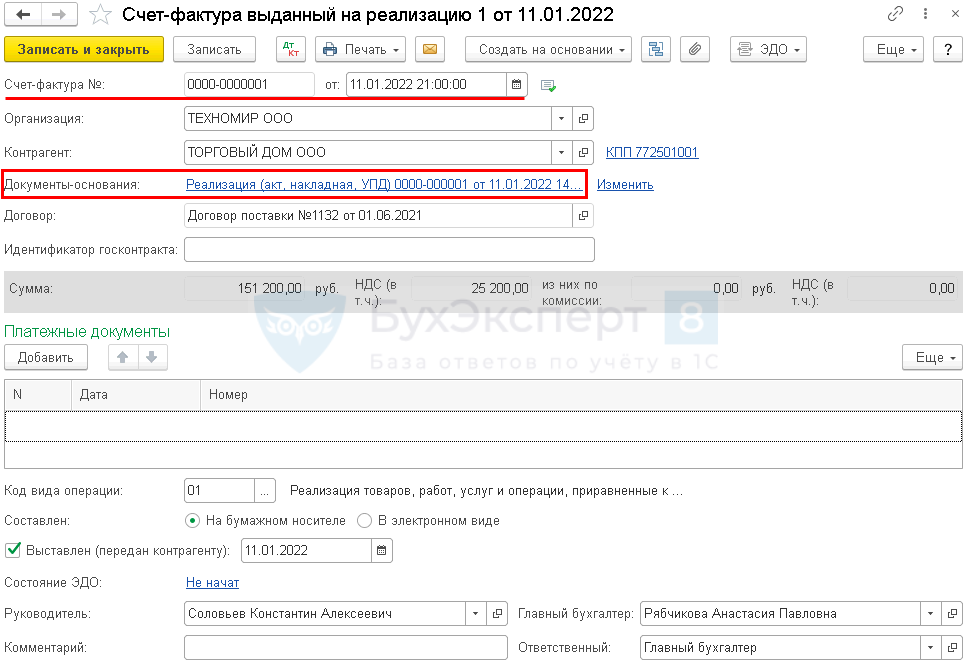Click the envelope email icon
Viewport: 973px width, 664px height.
(x=430, y=50)
